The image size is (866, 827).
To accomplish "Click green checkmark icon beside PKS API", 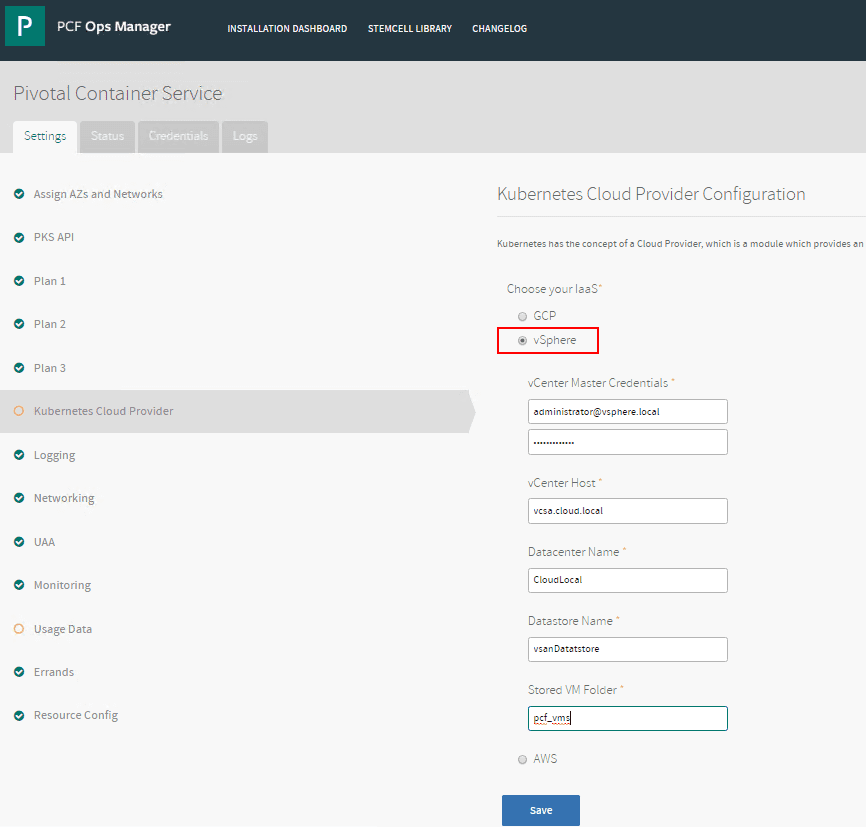I will tap(19, 238).
